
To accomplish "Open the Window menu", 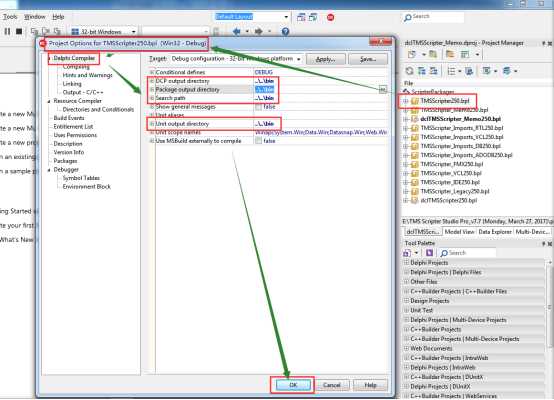I will pyautogui.click(x=35, y=17).
